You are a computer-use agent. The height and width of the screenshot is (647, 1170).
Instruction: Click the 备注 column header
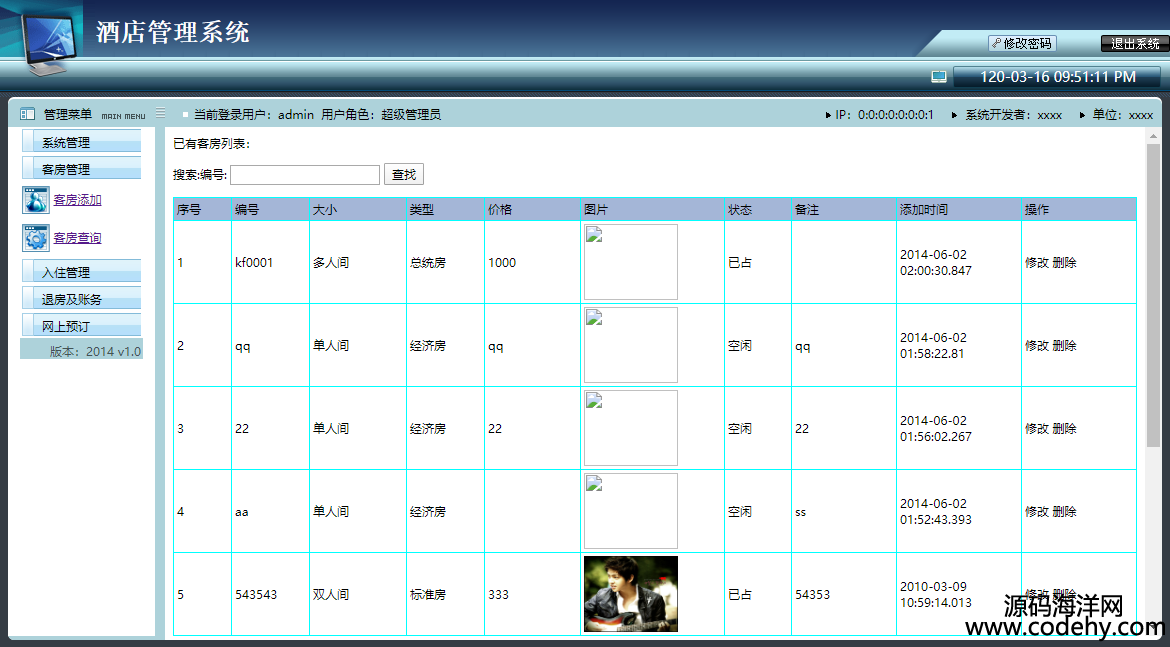pos(844,210)
